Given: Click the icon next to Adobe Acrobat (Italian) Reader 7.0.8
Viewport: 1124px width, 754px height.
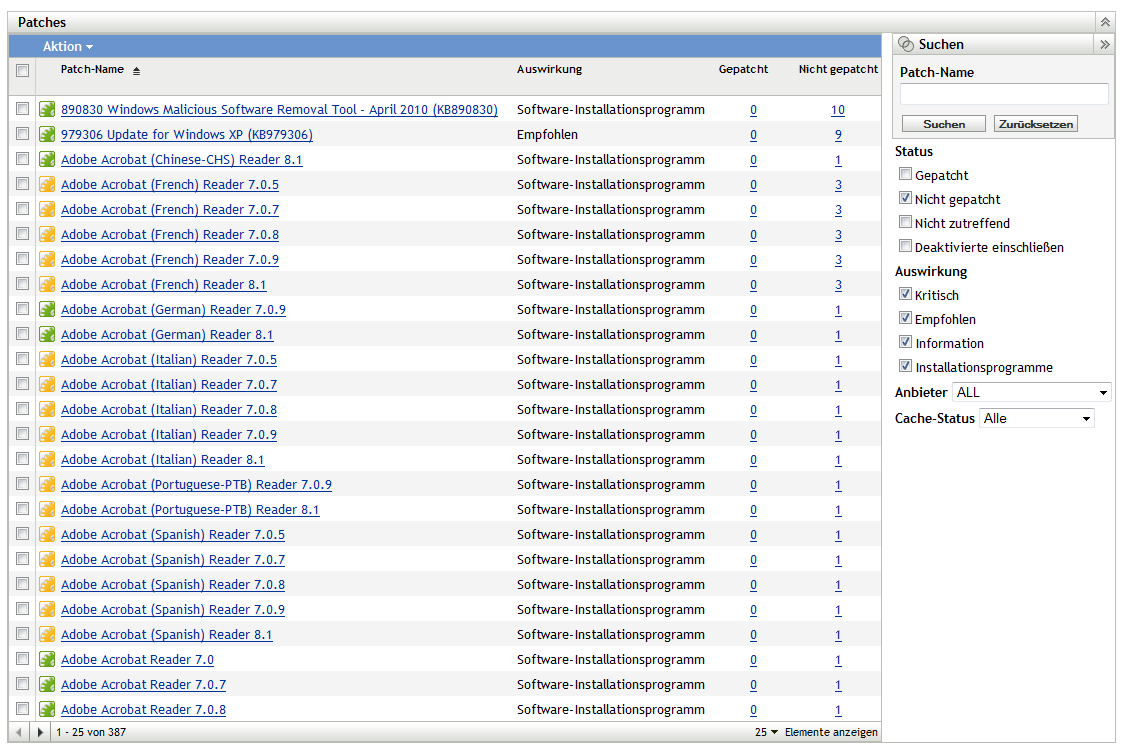Looking at the screenshot, I should 47,409.
